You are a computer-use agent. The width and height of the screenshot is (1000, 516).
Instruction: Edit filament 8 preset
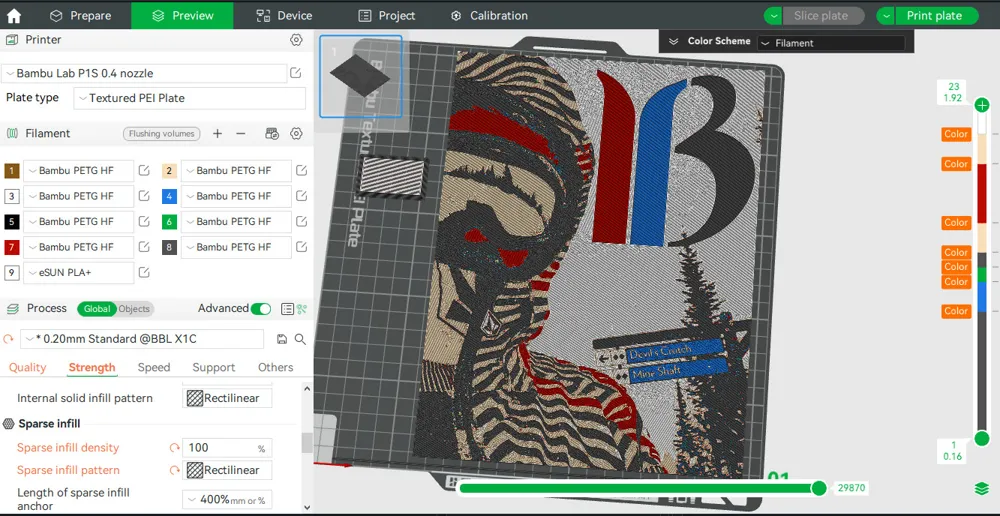[302, 247]
